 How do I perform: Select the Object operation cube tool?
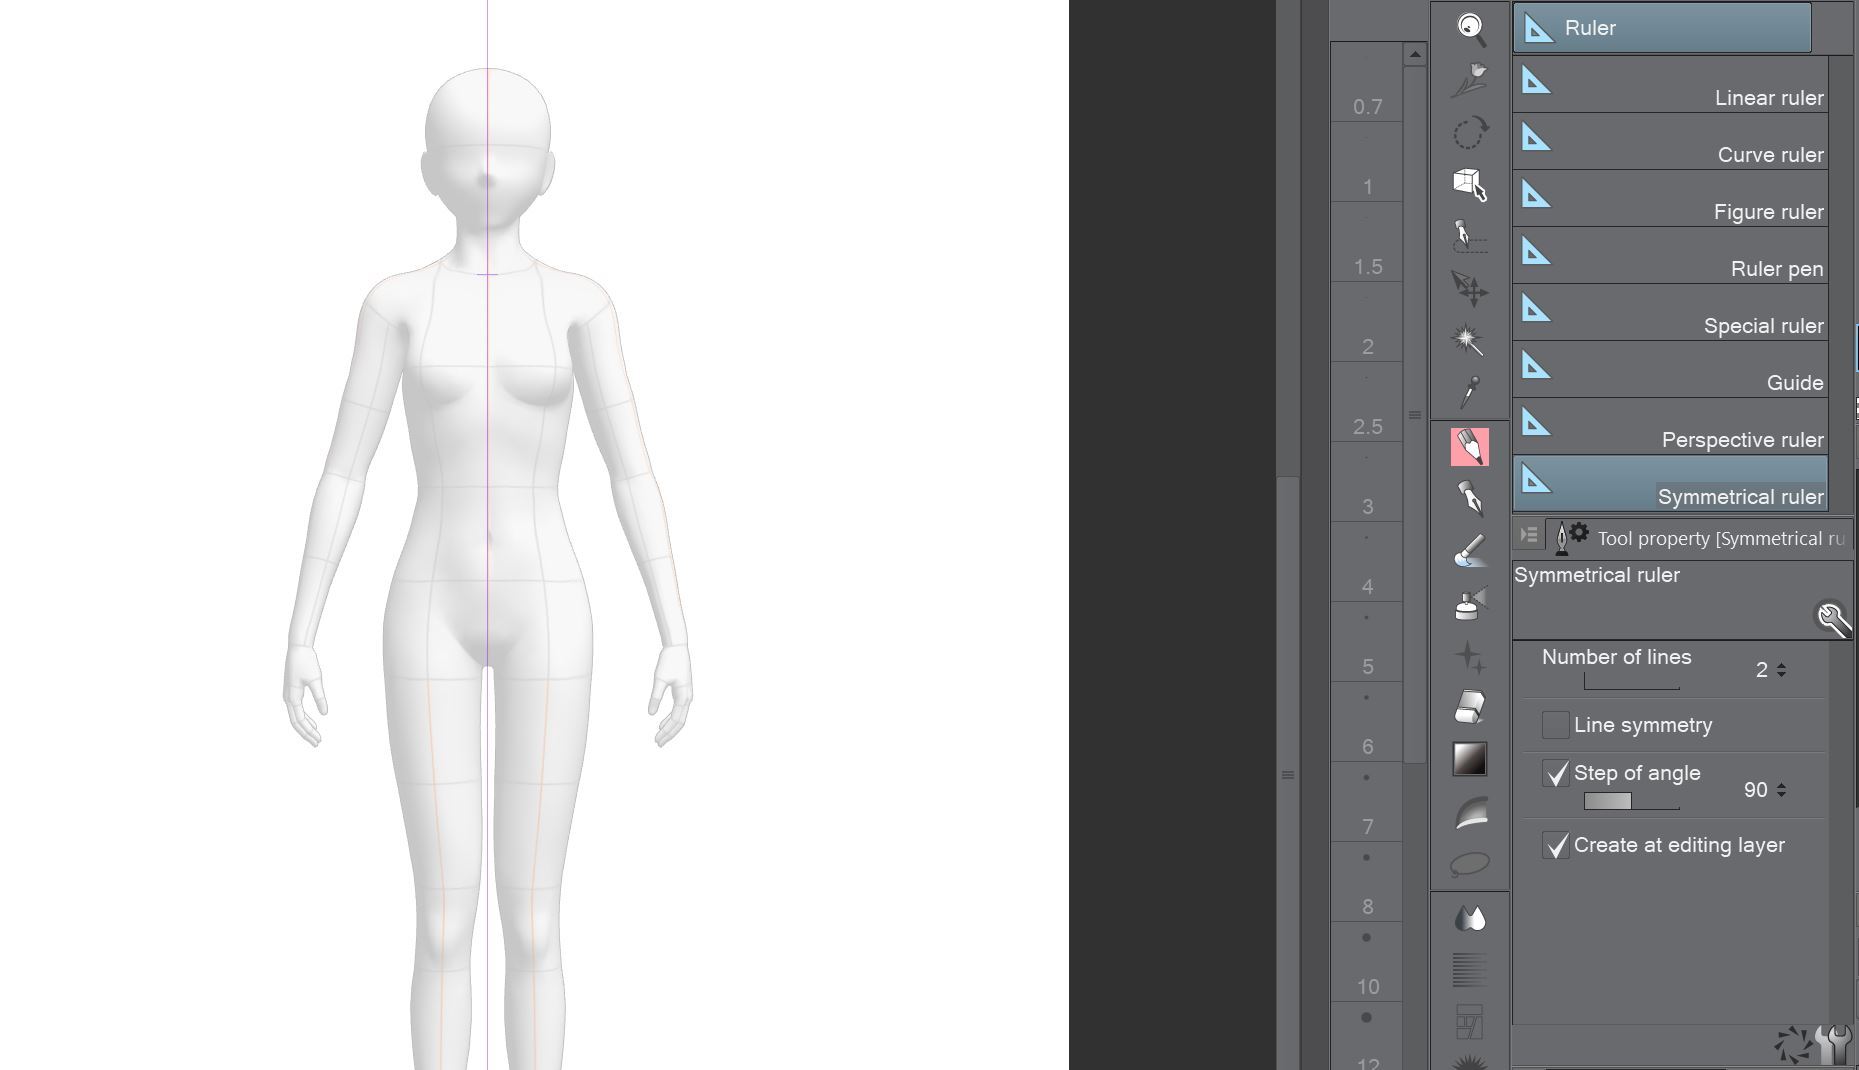(1470, 185)
